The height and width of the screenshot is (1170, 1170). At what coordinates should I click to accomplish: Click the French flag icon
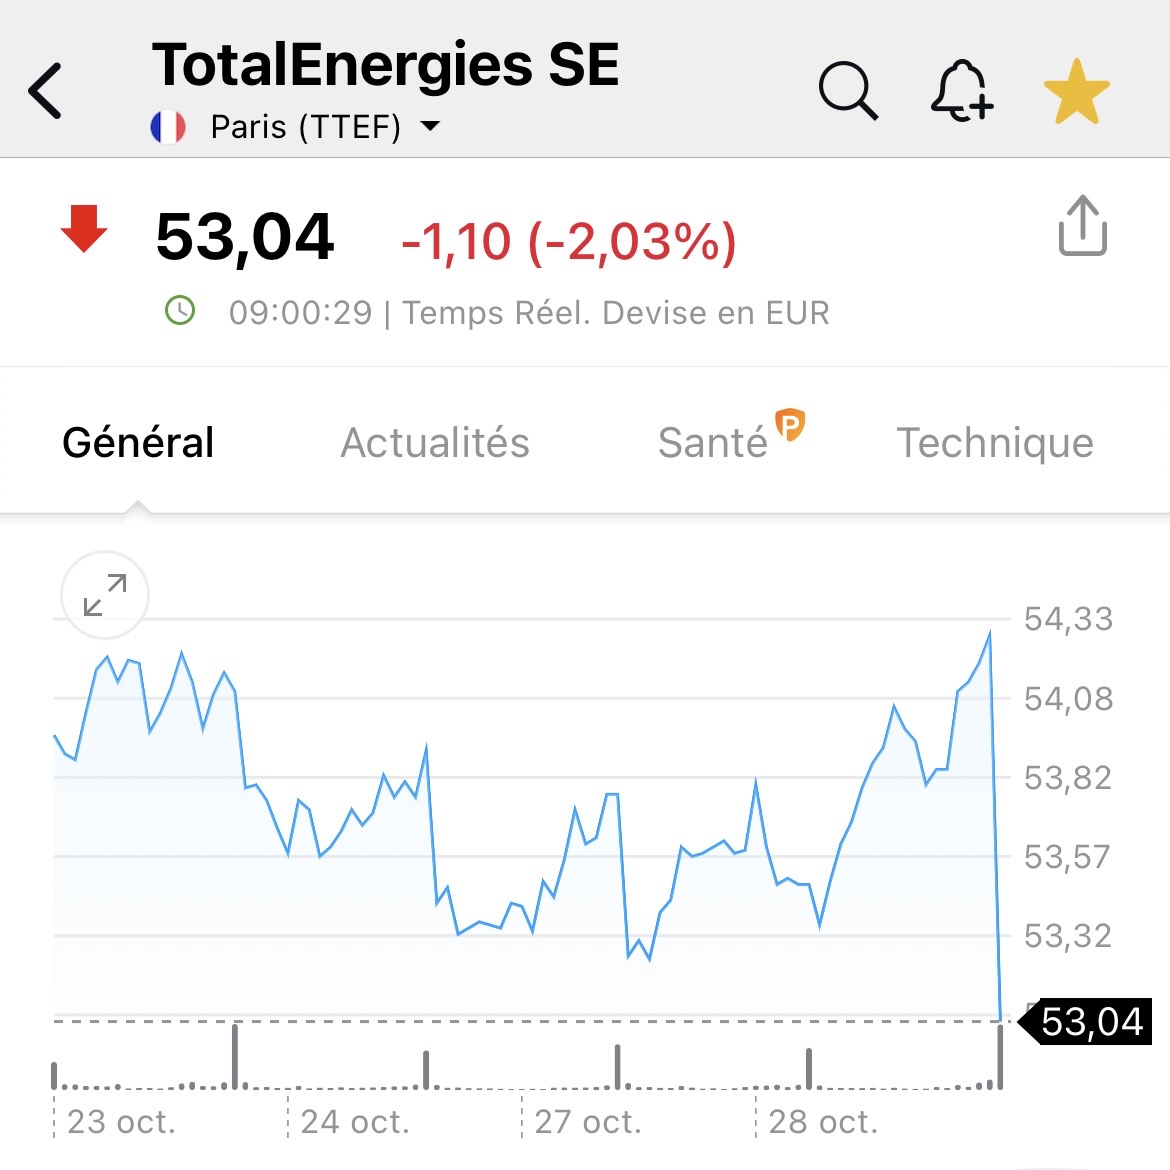coord(168,127)
